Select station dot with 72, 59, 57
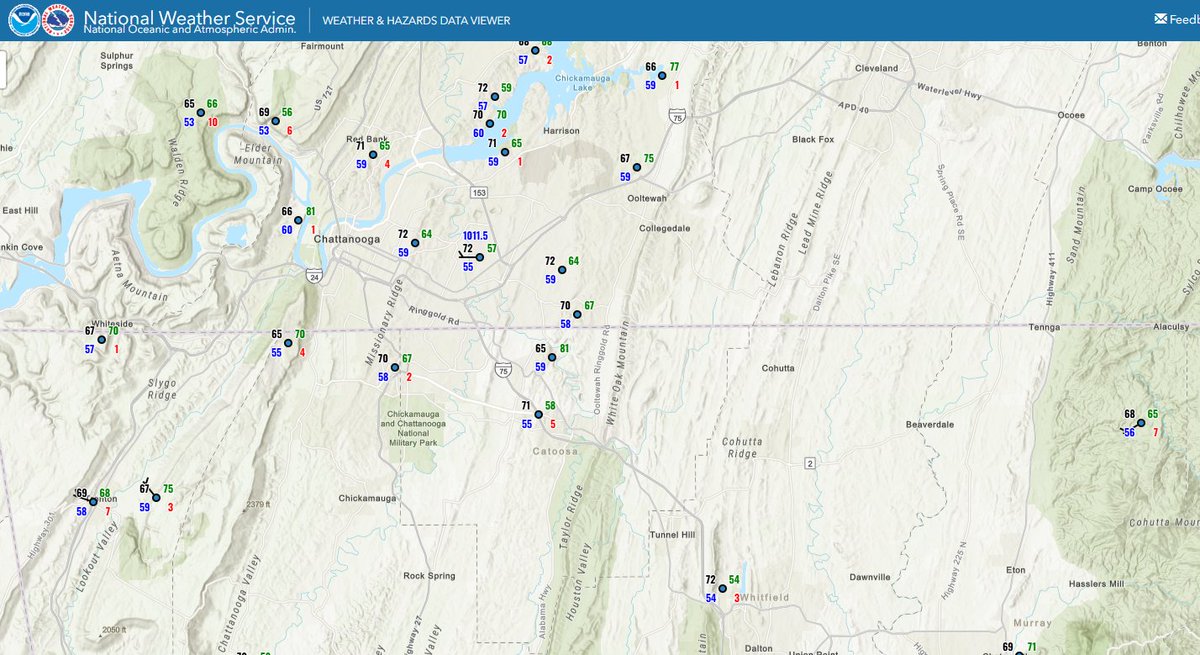The width and height of the screenshot is (1200, 655). click(495, 97)
